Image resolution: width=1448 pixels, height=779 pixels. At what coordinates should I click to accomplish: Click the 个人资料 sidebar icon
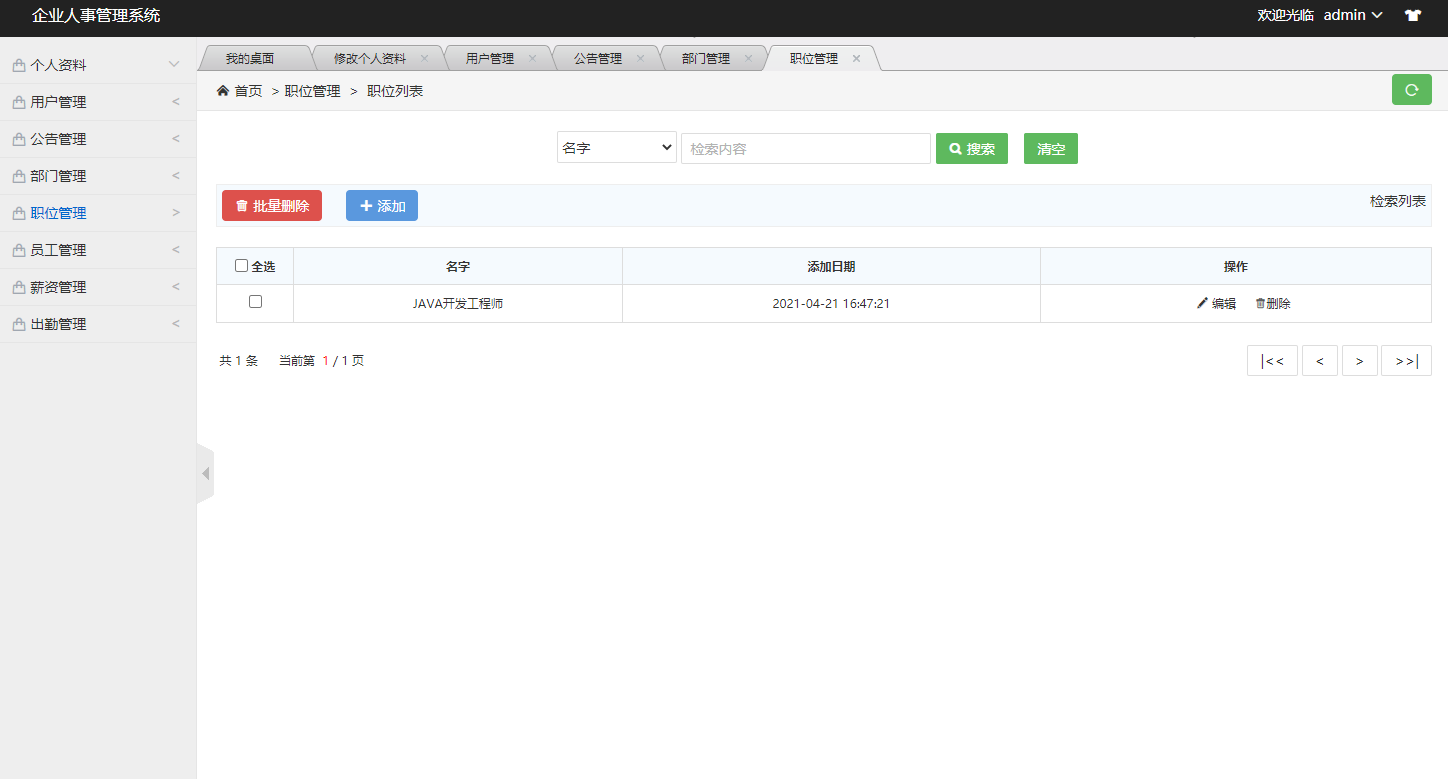17,64
